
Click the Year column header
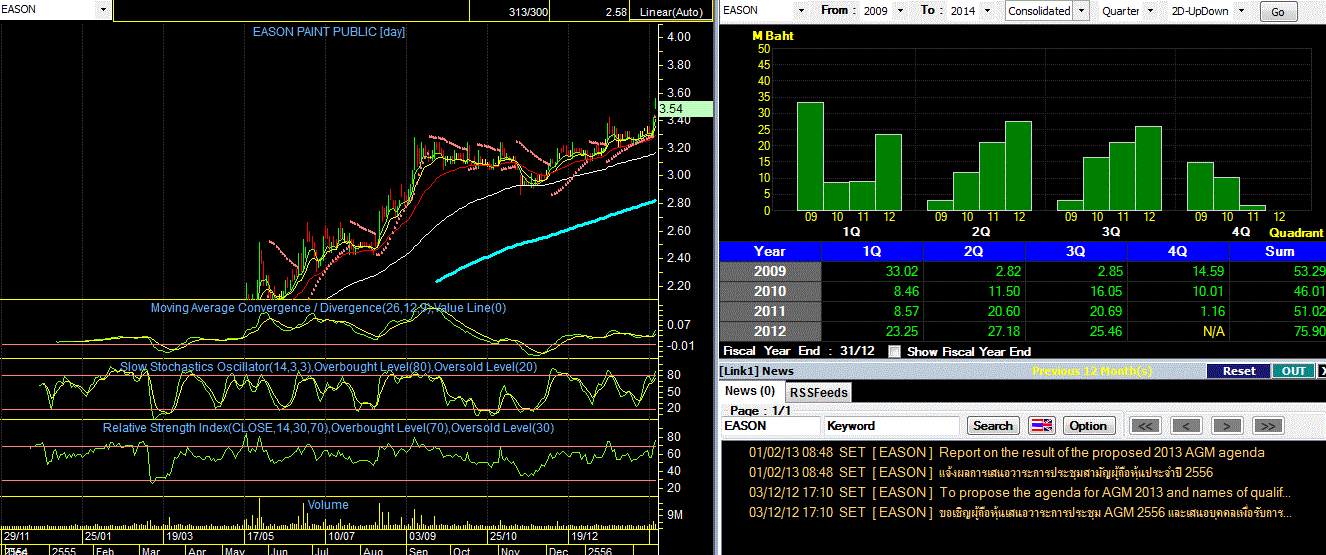click(x=769, y=251)
